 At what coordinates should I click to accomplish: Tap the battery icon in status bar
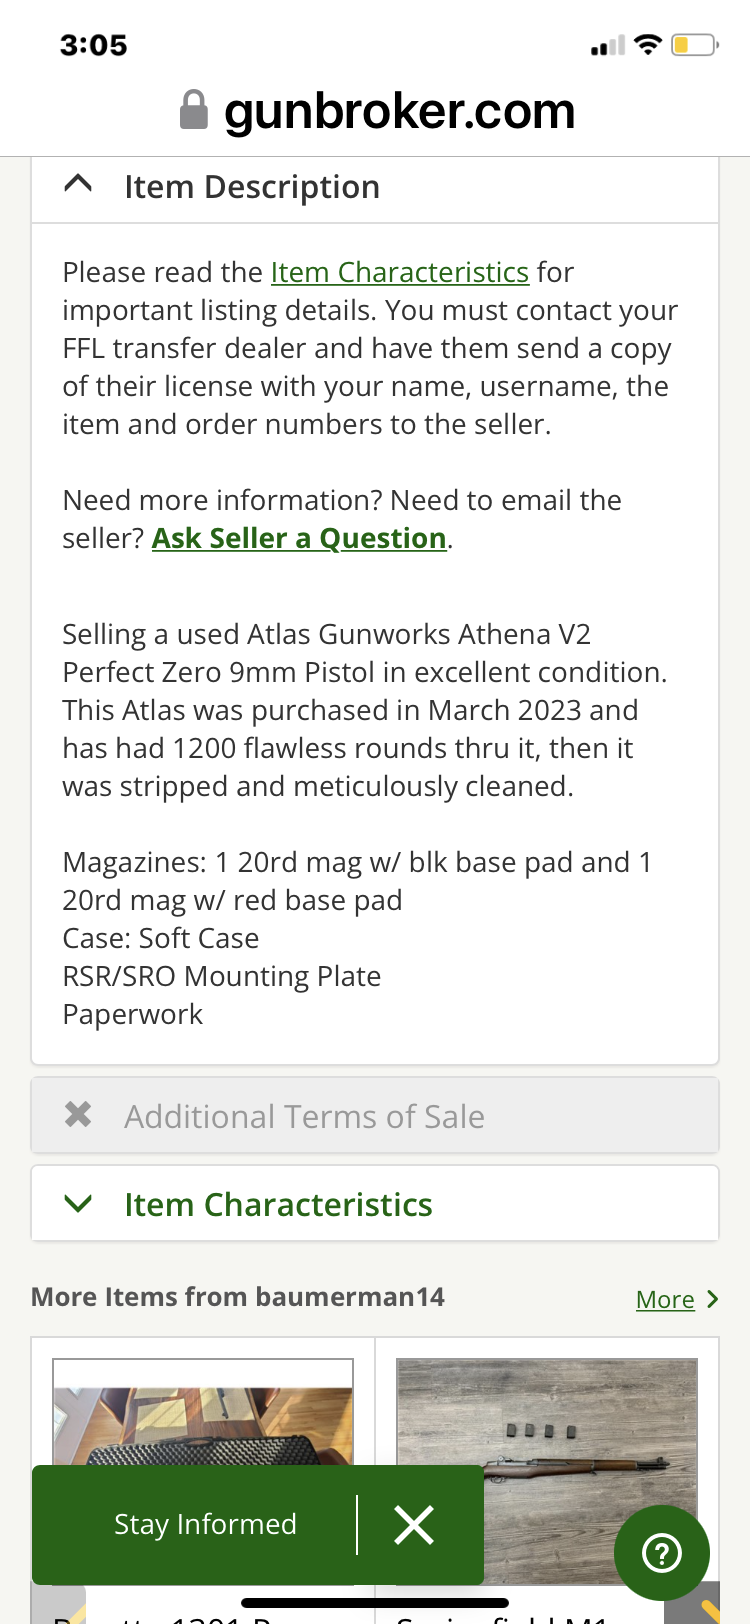(x=694, y=45)
